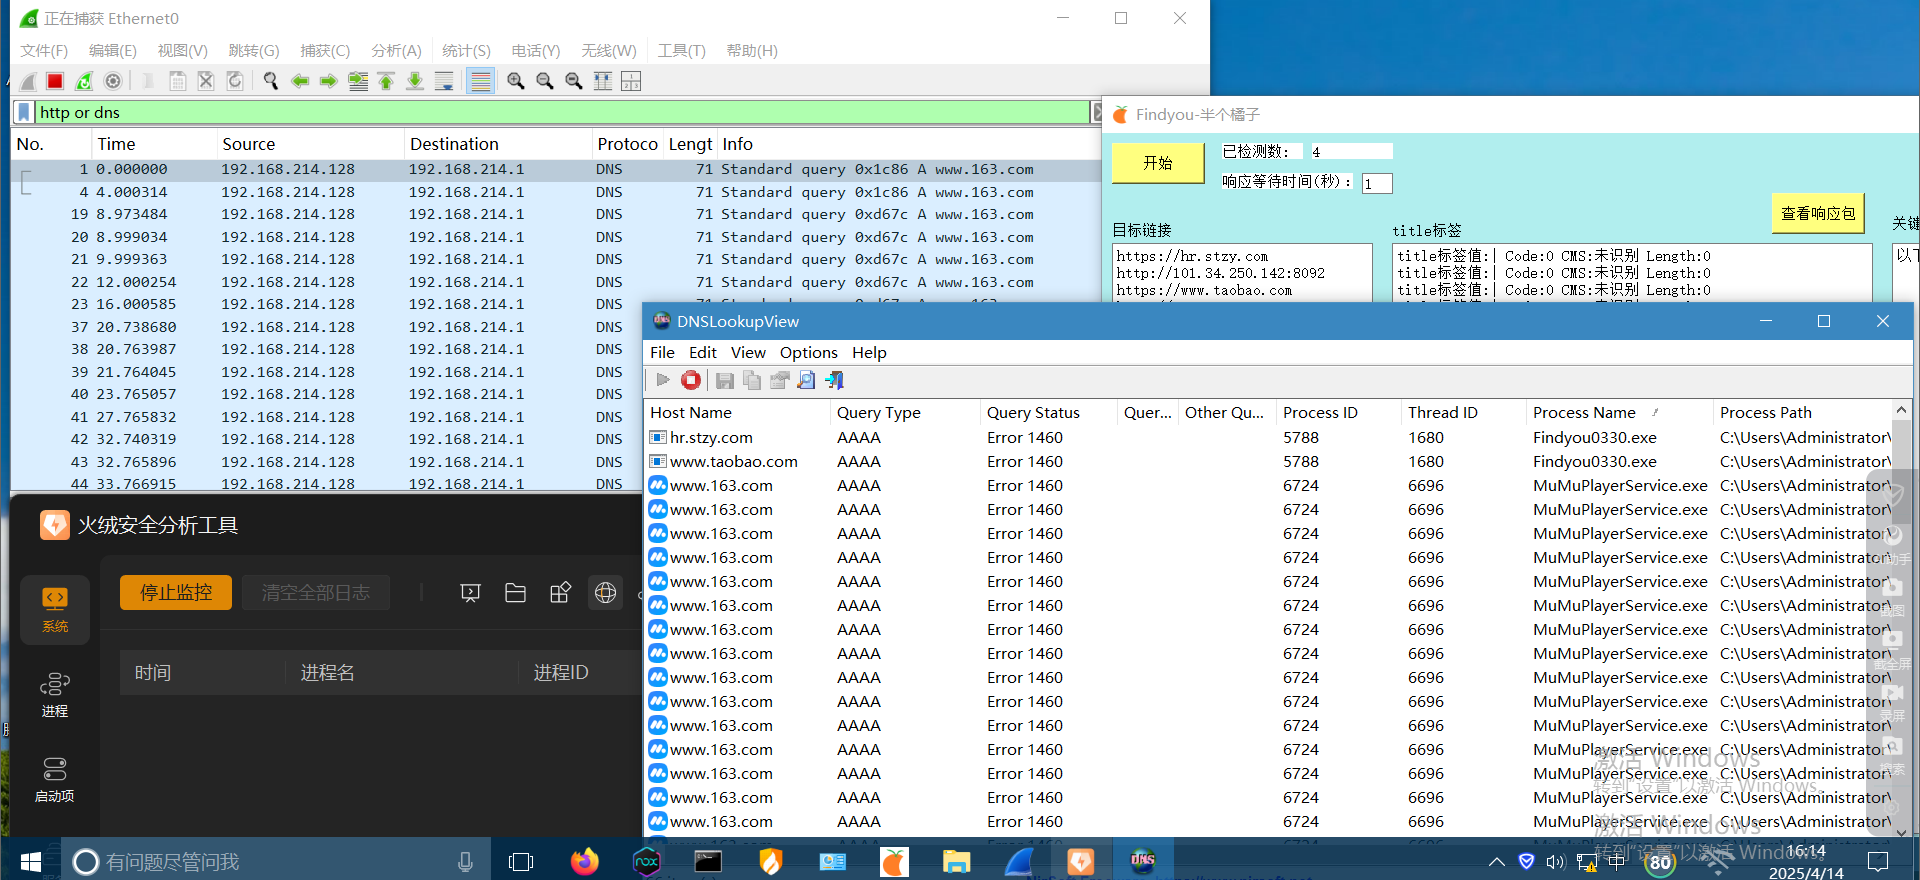Select www.taobao.com row in DNSLookupView

(1268, 461)
